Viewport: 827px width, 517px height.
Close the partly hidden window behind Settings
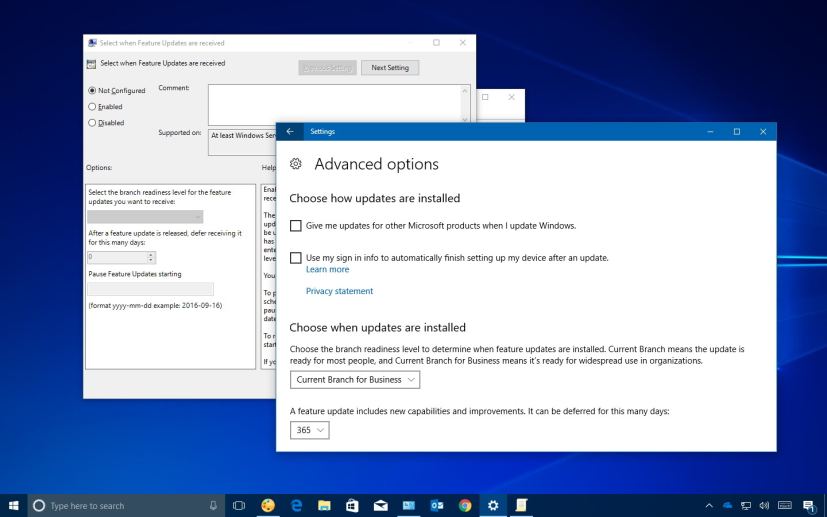511,97
